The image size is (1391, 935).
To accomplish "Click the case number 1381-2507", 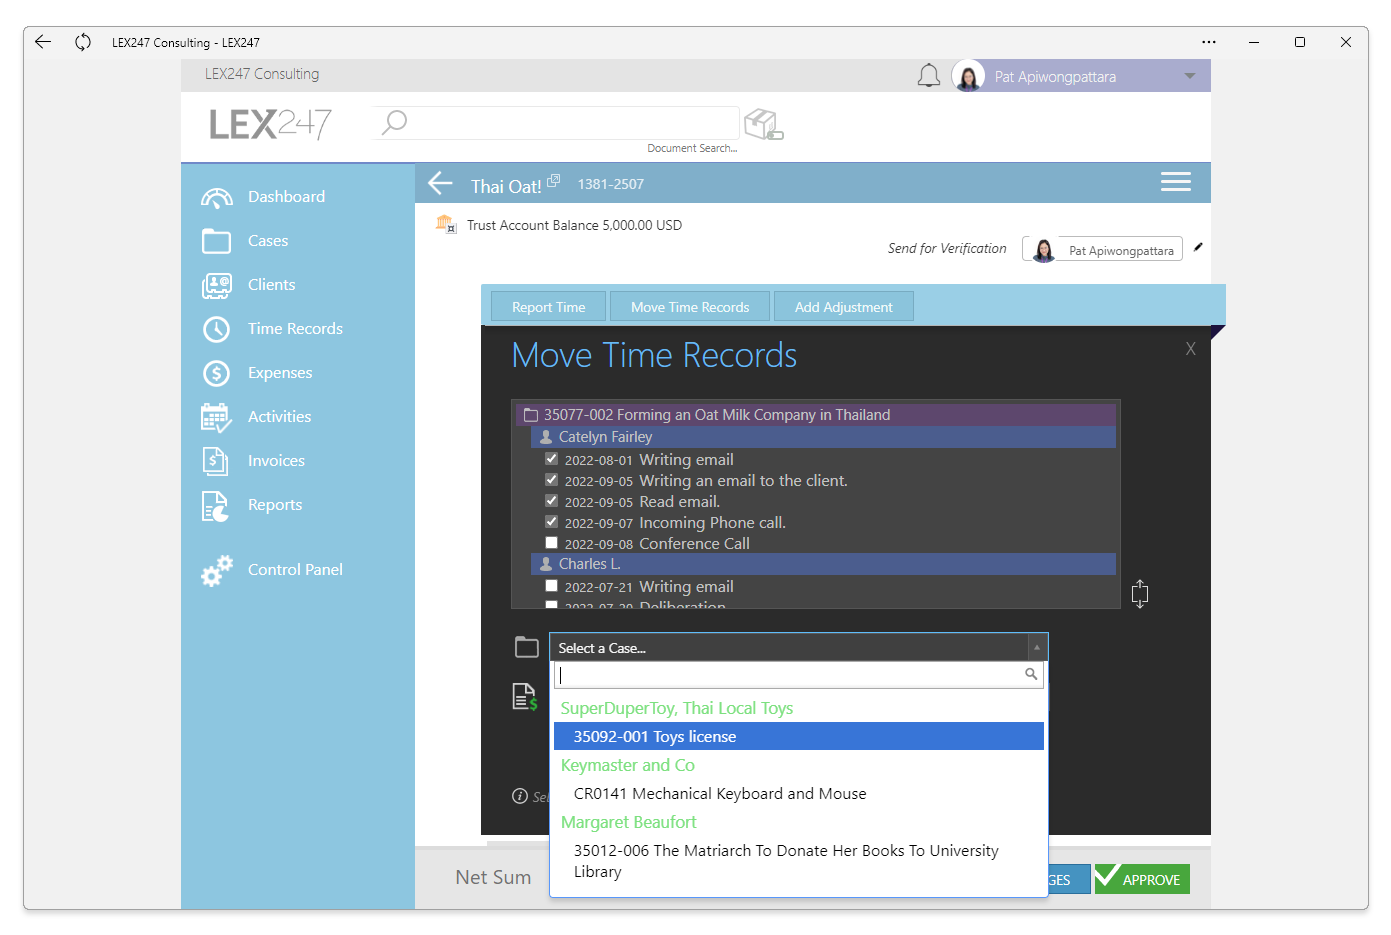I will click(611, 184).
